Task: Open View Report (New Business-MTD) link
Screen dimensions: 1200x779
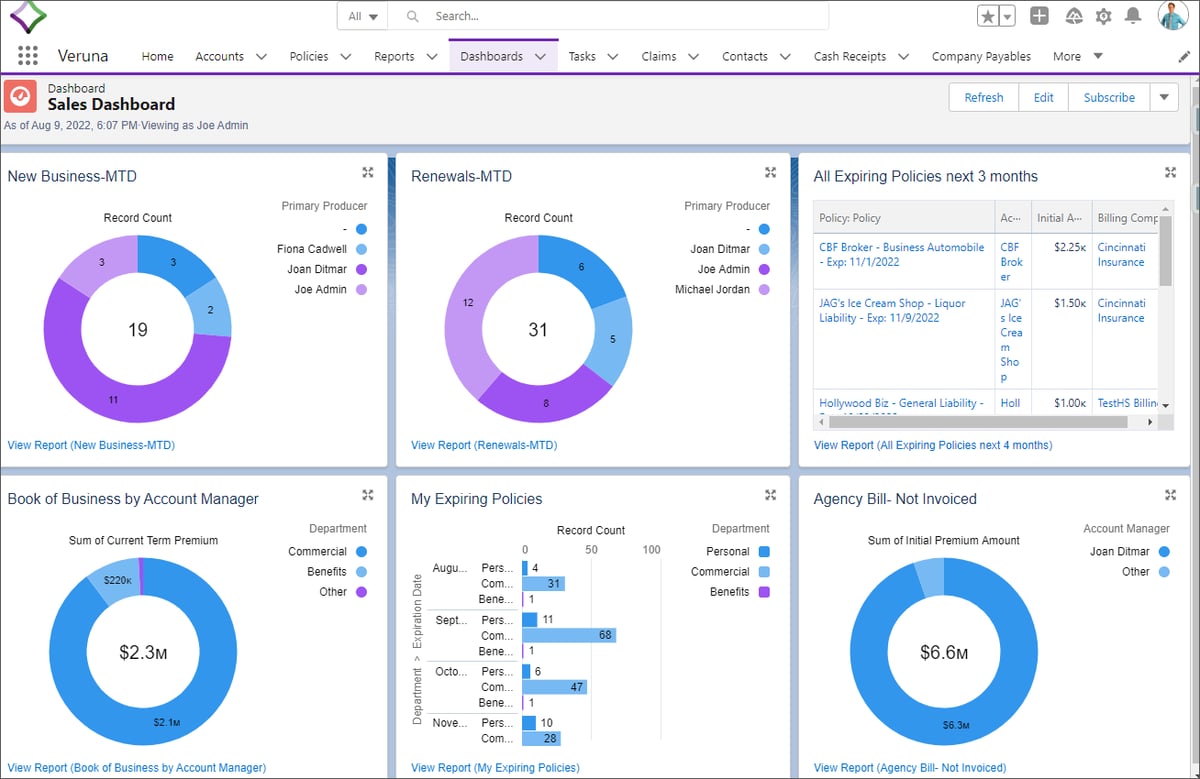Action: tap(91, 445)
